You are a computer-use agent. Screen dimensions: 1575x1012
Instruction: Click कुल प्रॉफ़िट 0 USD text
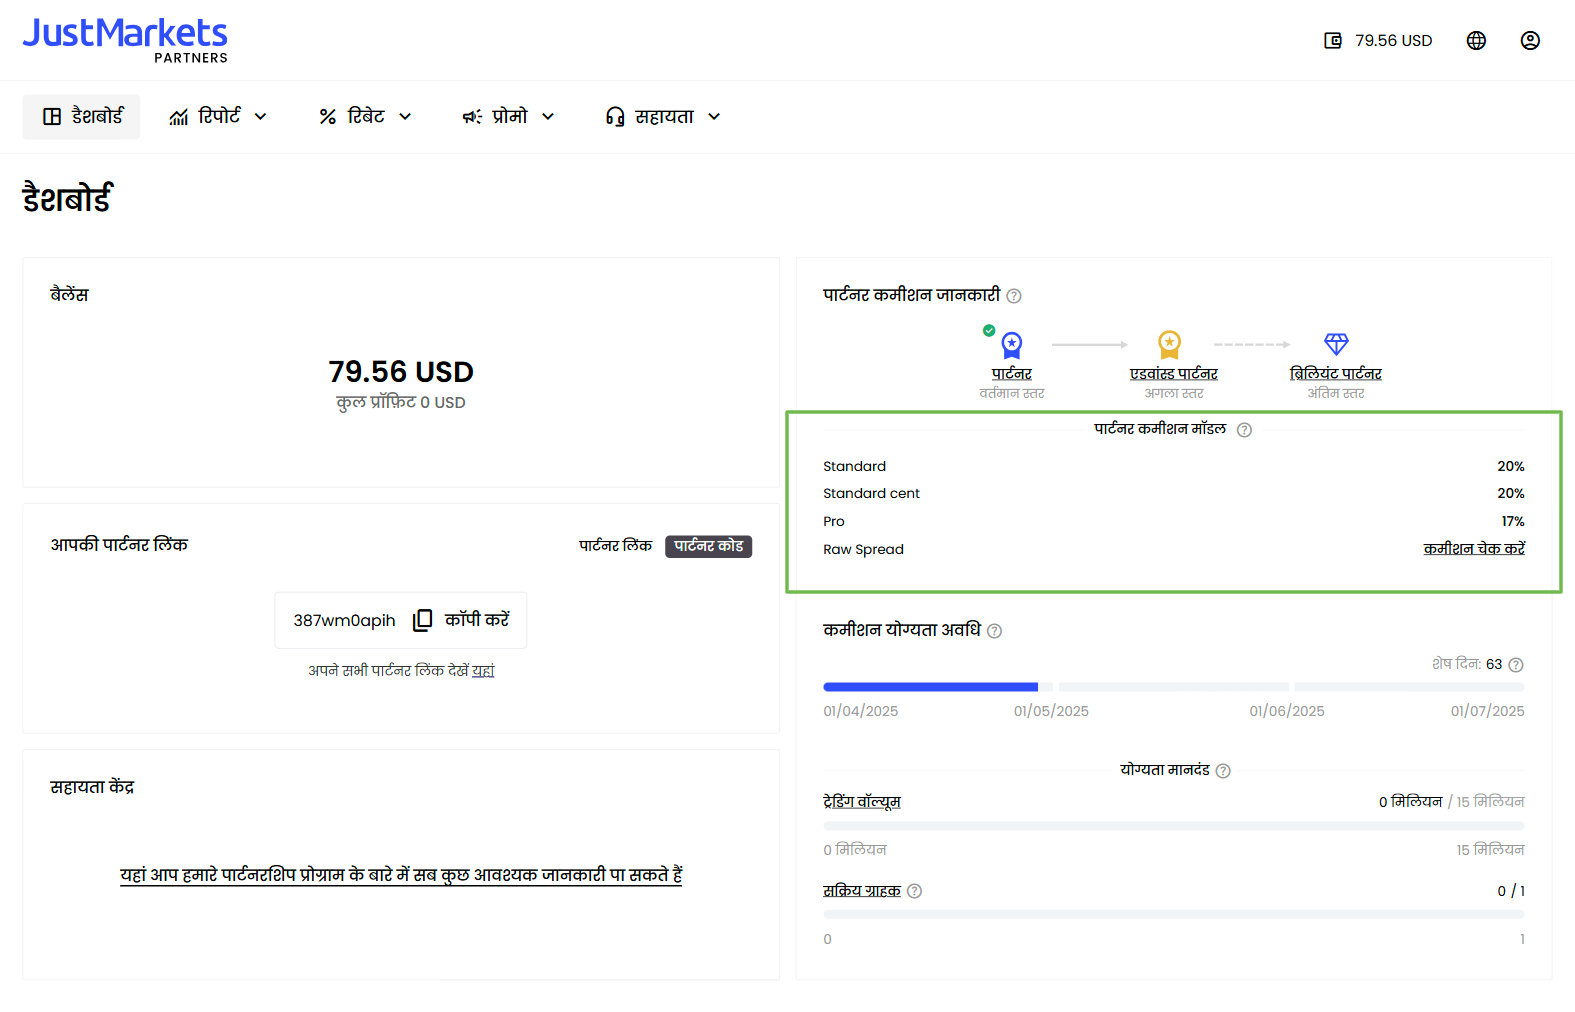click(x=401, y=403)
